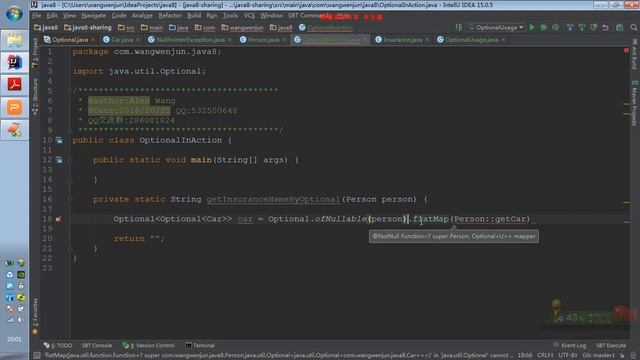The width and height of the screenshot is (640, 360).
Task: Close the Person.java tab
Action: click(x=284, y=40)
